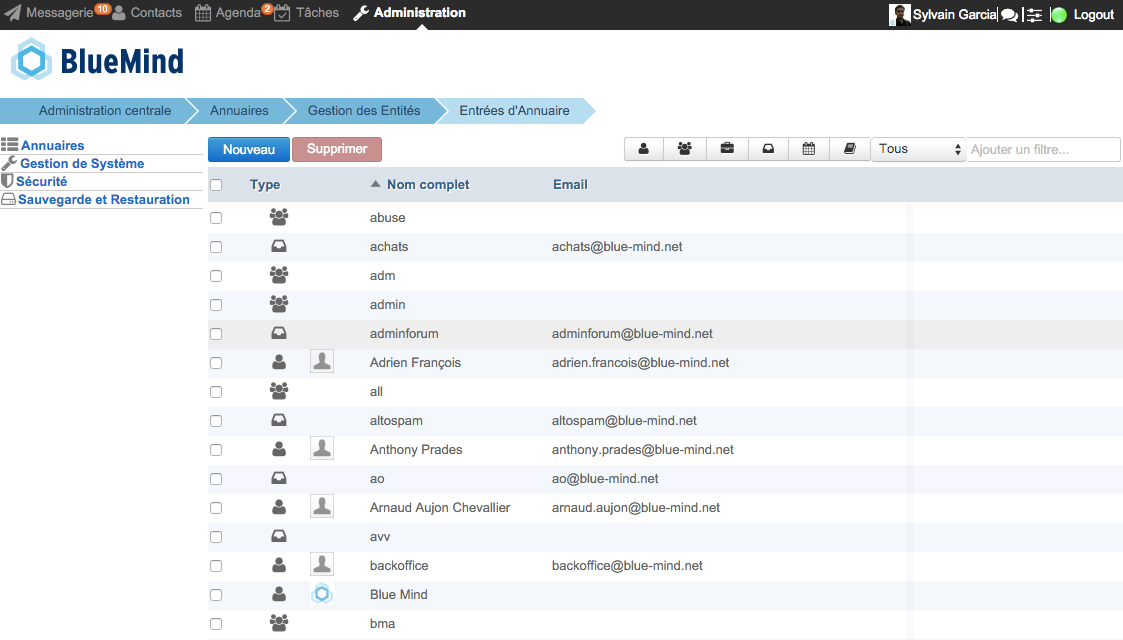Click the mailbox icon for avv
1123x640 pixels.
(x=279, y=536)
